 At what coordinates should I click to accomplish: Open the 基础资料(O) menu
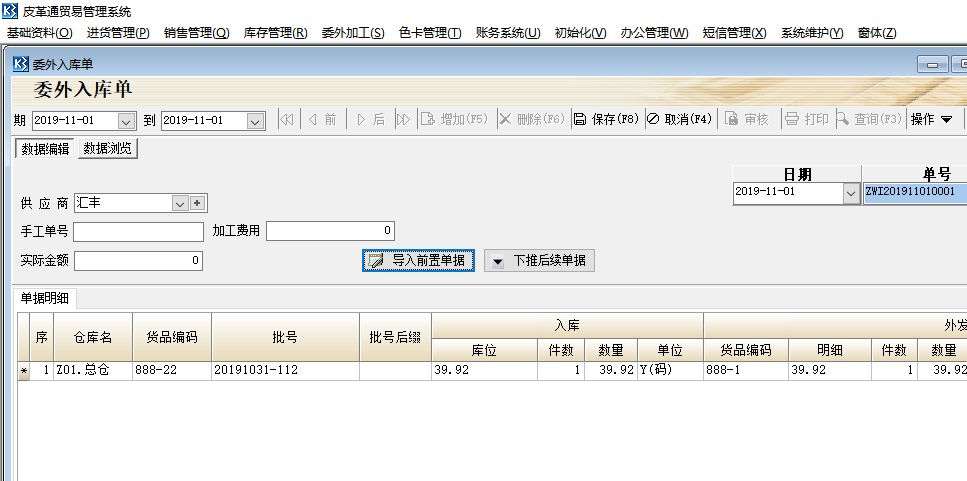click(39, 33)
